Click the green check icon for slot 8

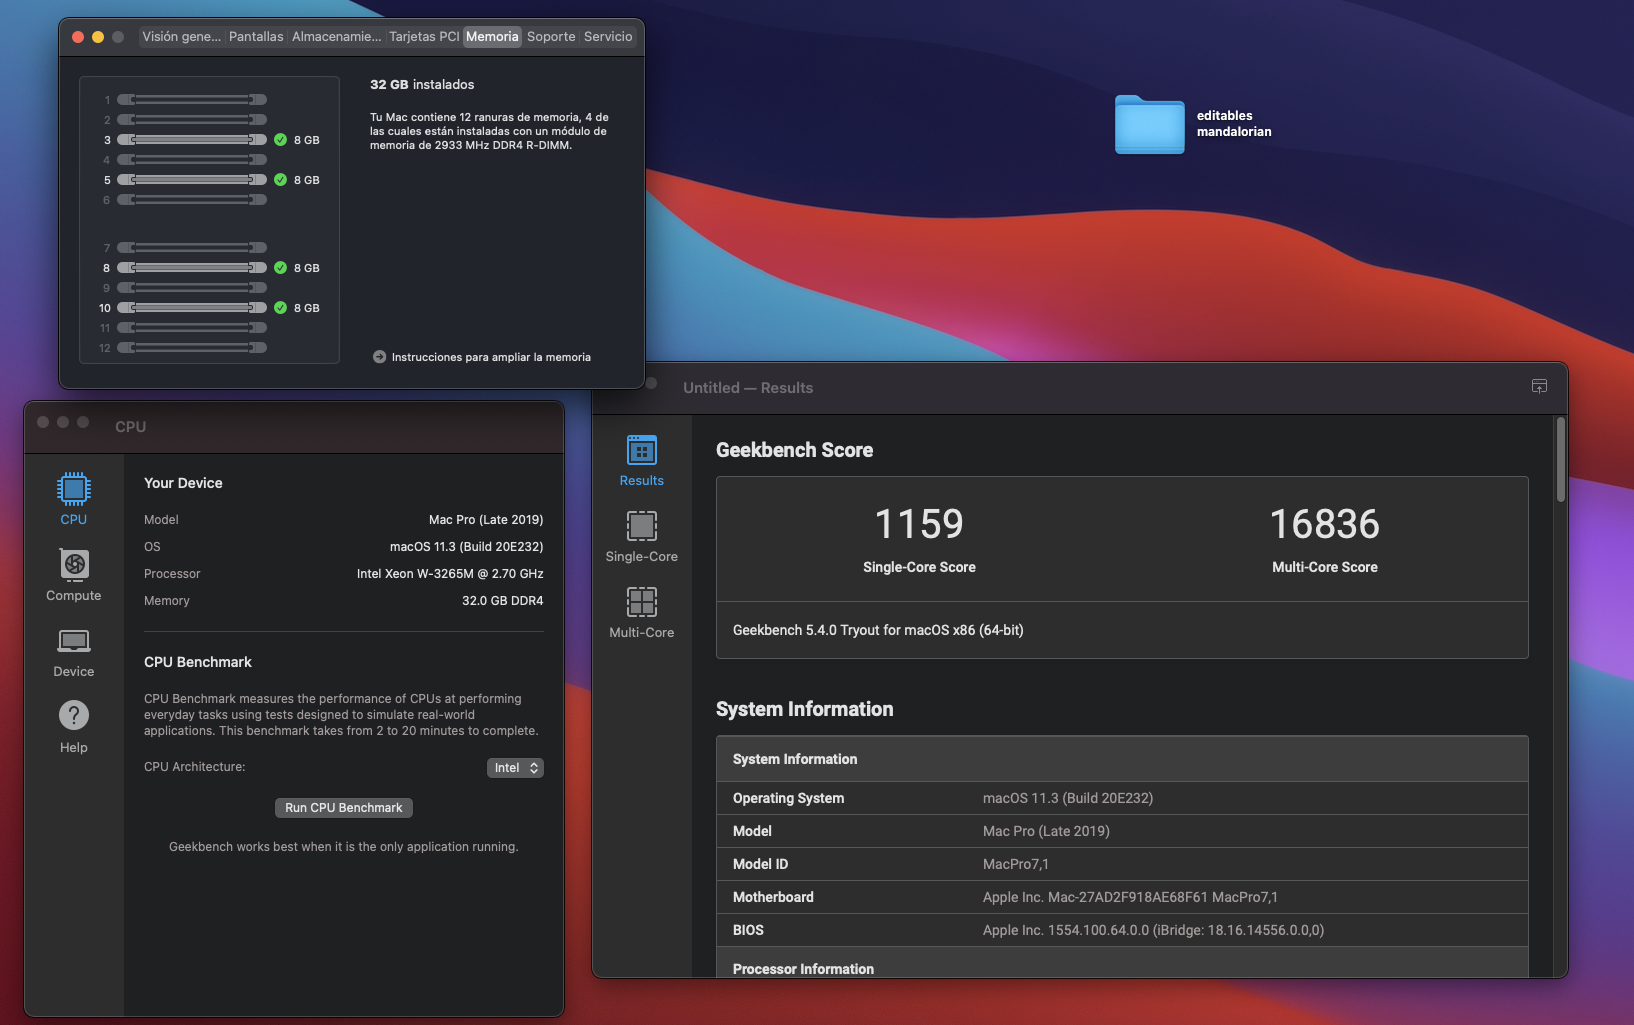point(281,268)
